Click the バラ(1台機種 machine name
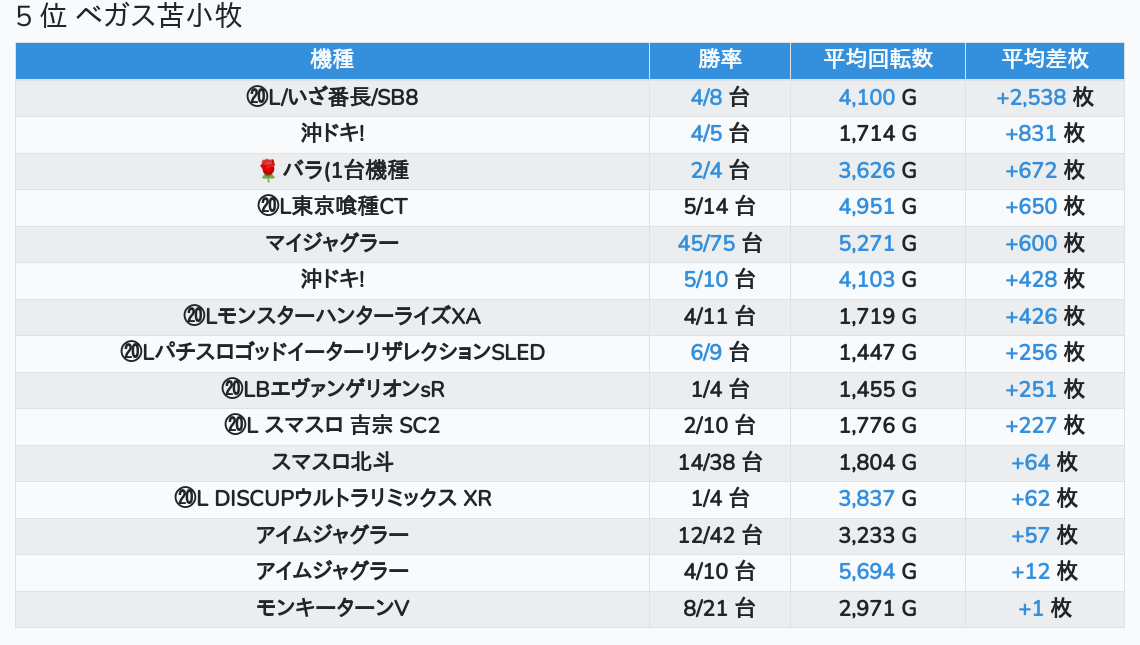1140x645 pixels. point(345,170)
